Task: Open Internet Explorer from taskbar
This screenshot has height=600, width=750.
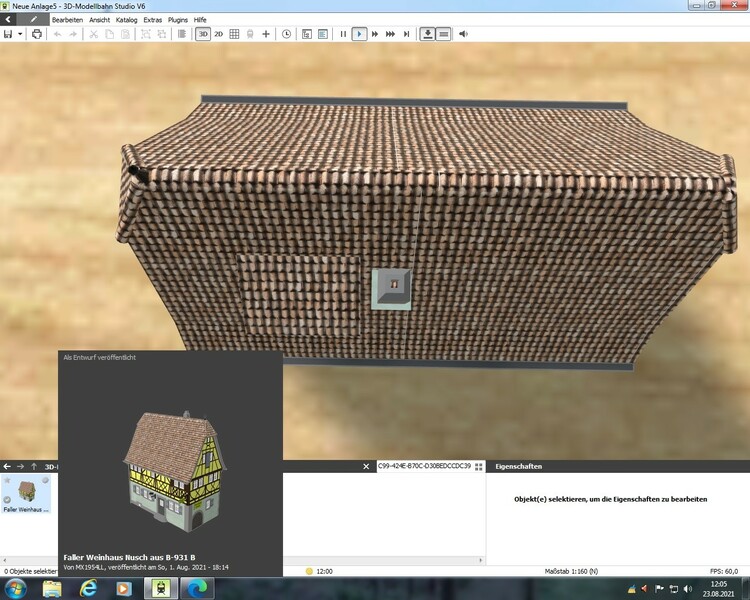Action: coord(88,589)
